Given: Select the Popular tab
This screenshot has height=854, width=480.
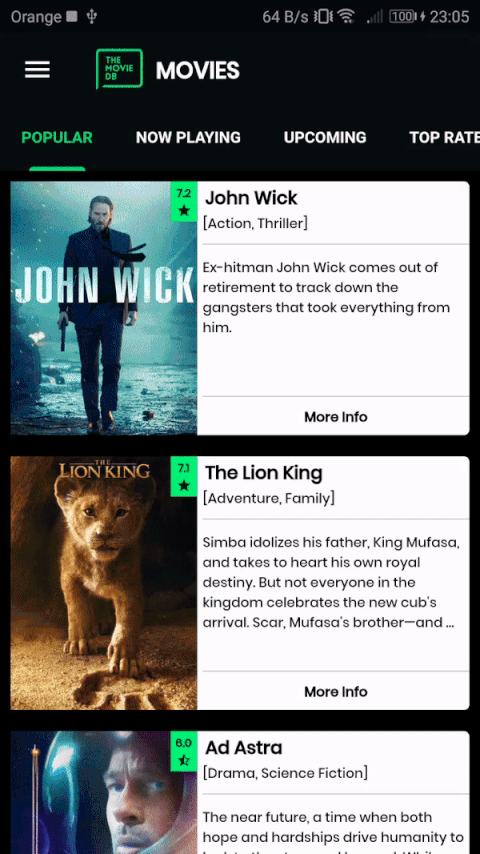Looking at the screenshot, I should point(57,137).
